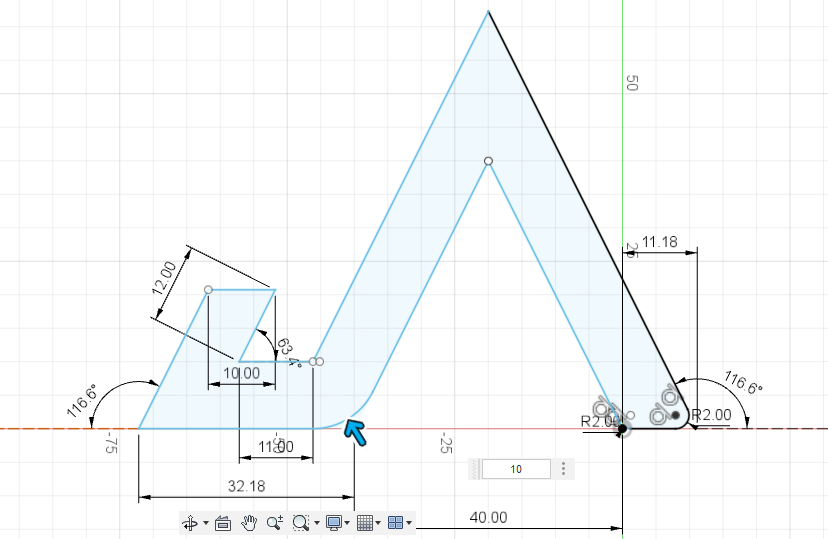Expand the Viewports dropdown arrow

[409, 523]
